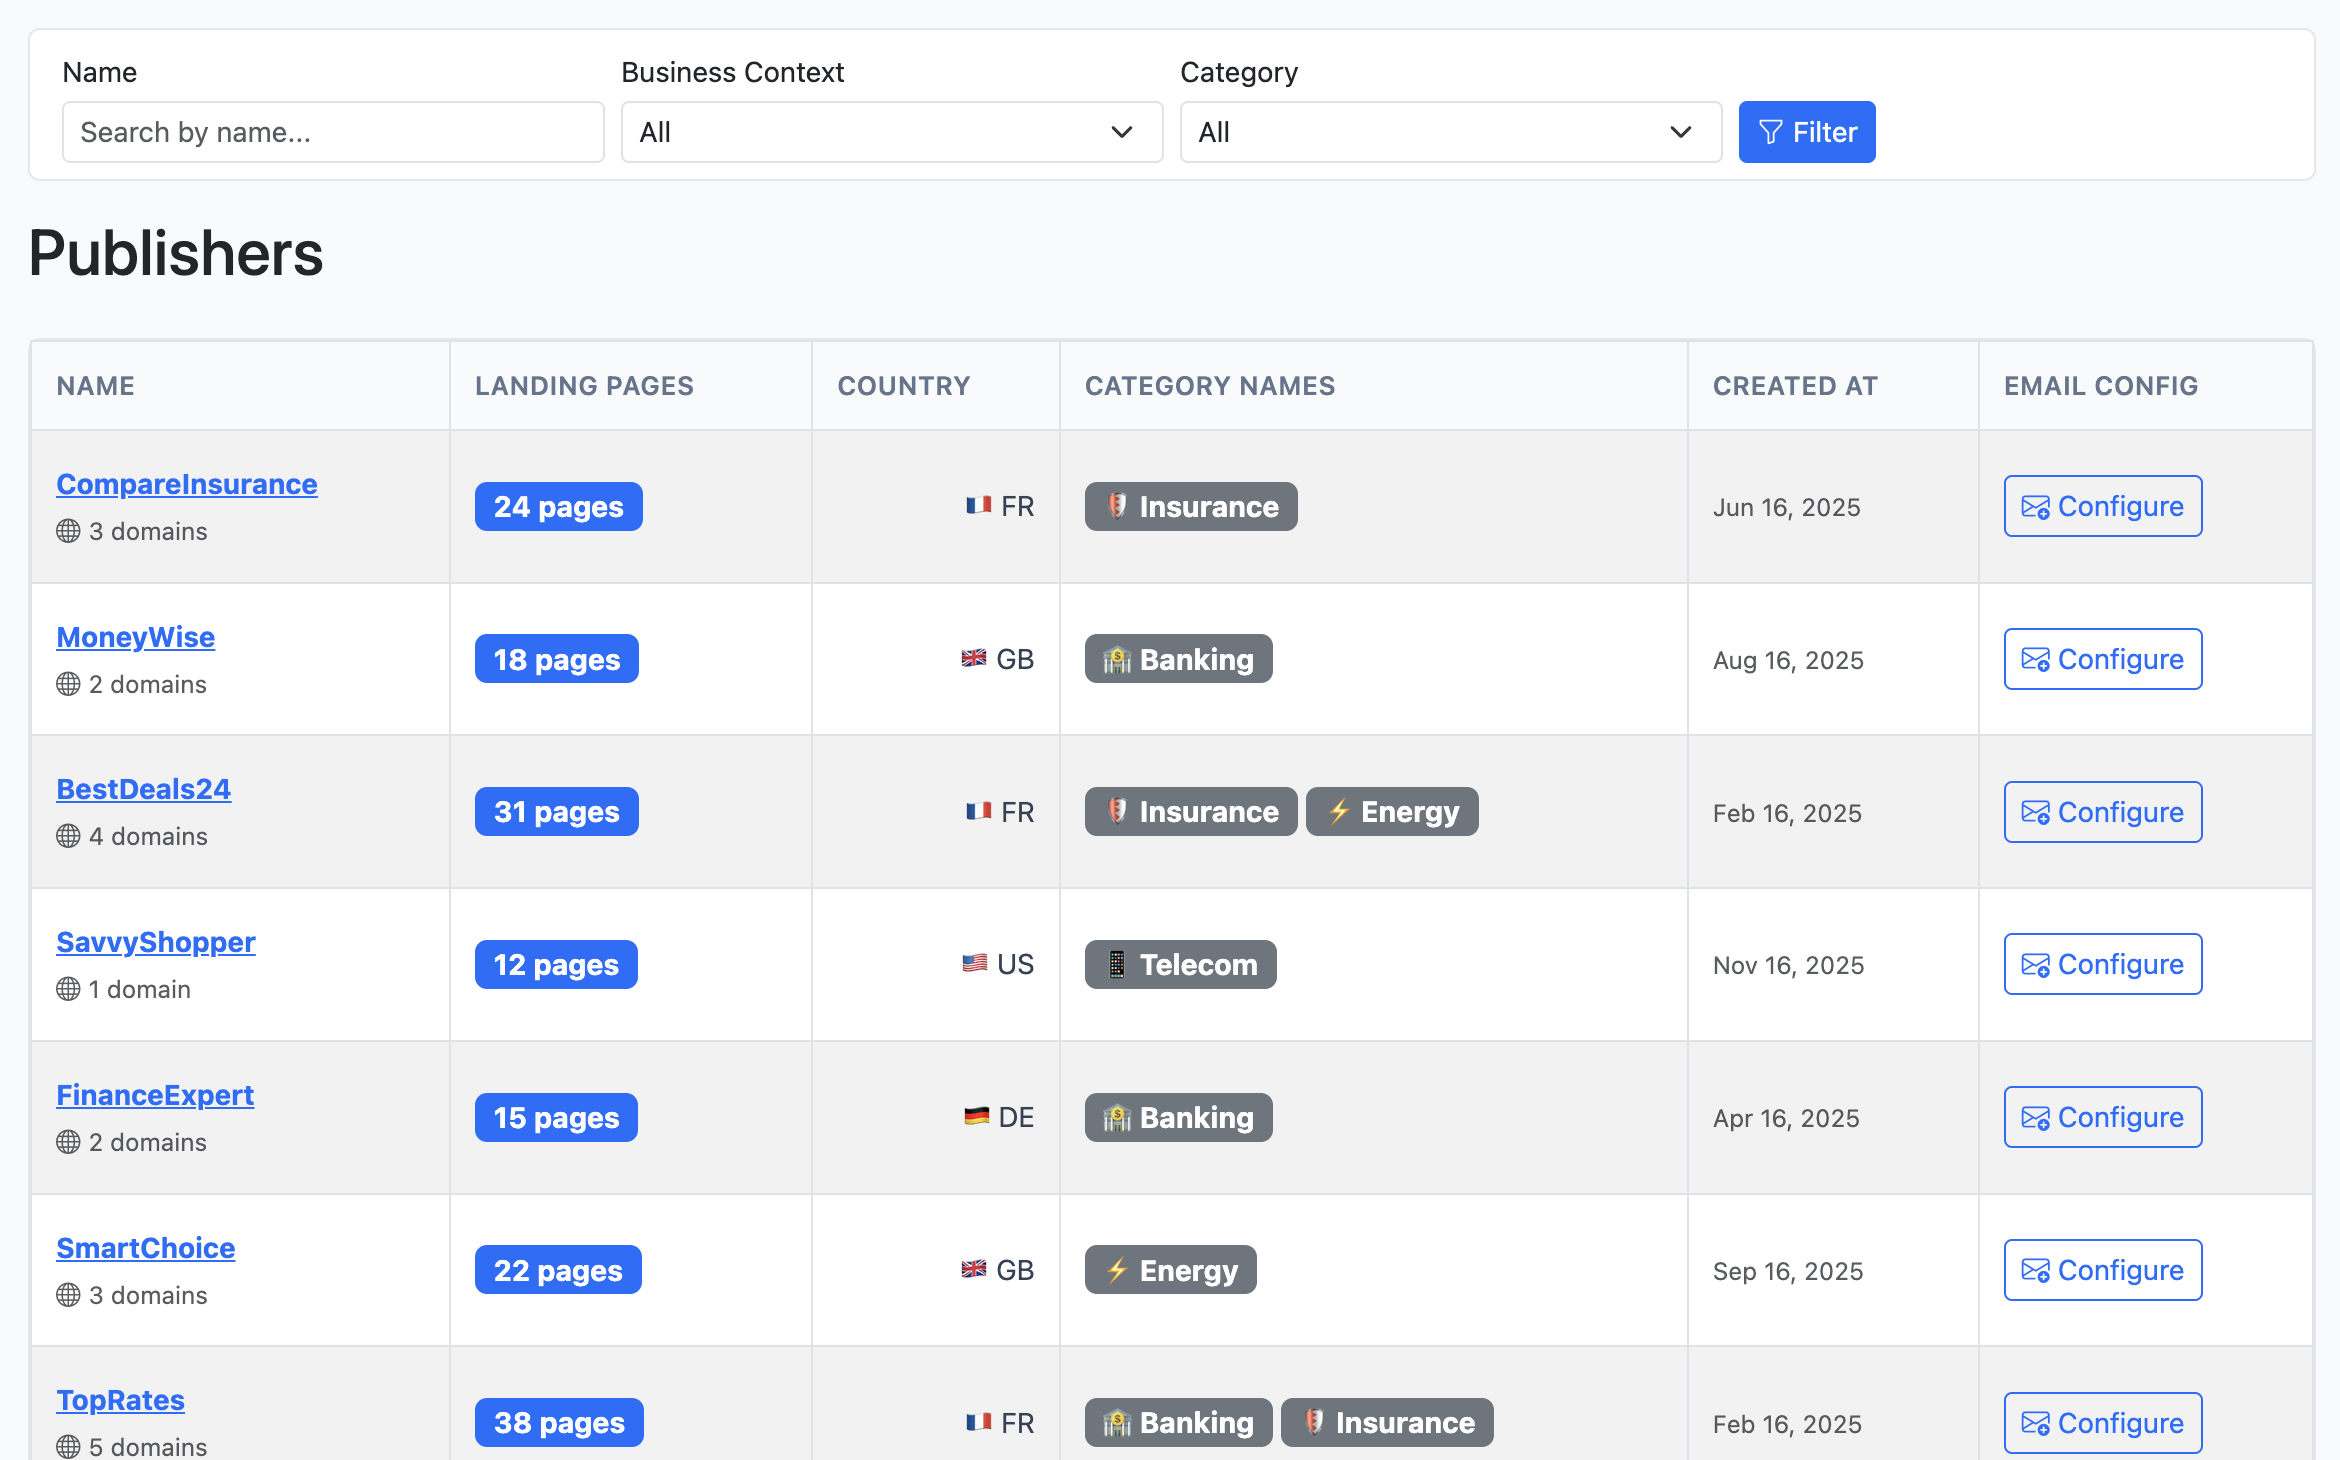This screenshot has height=1460, width=2340.
Task: Click the CREATED AT column header
Action: [x=1795, y=386]
